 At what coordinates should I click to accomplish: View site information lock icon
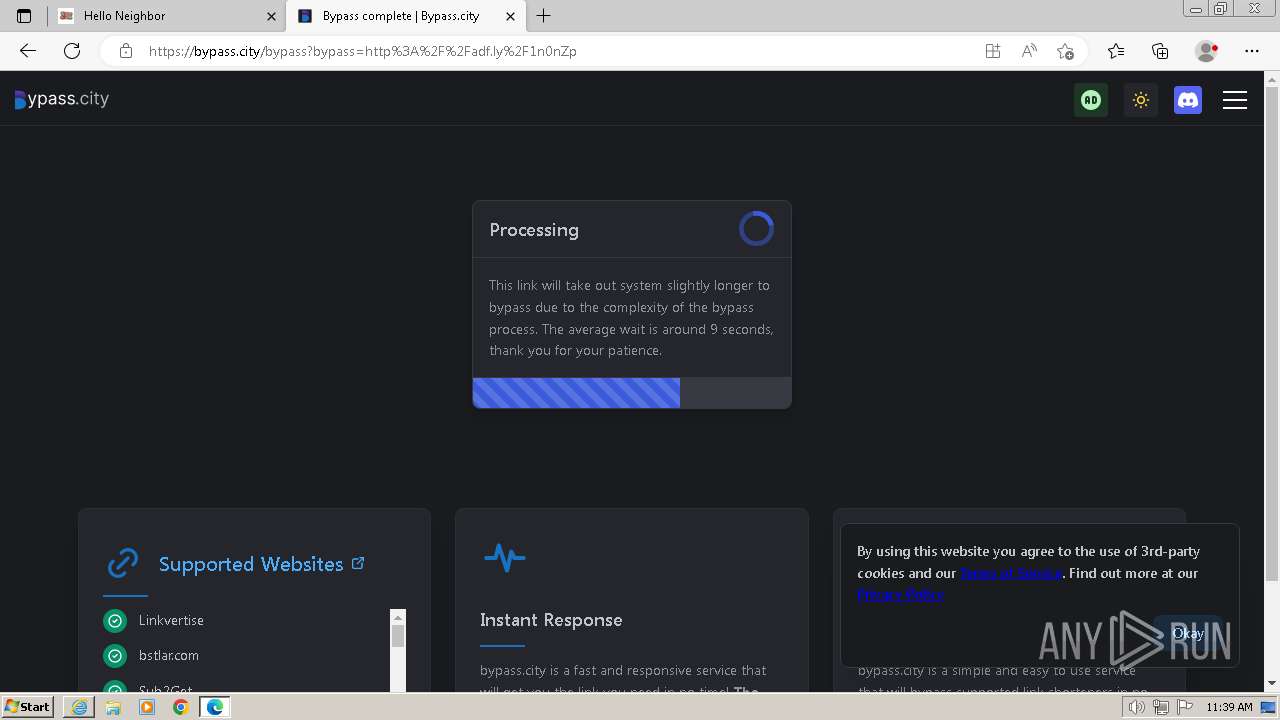(x=126, y=51)
